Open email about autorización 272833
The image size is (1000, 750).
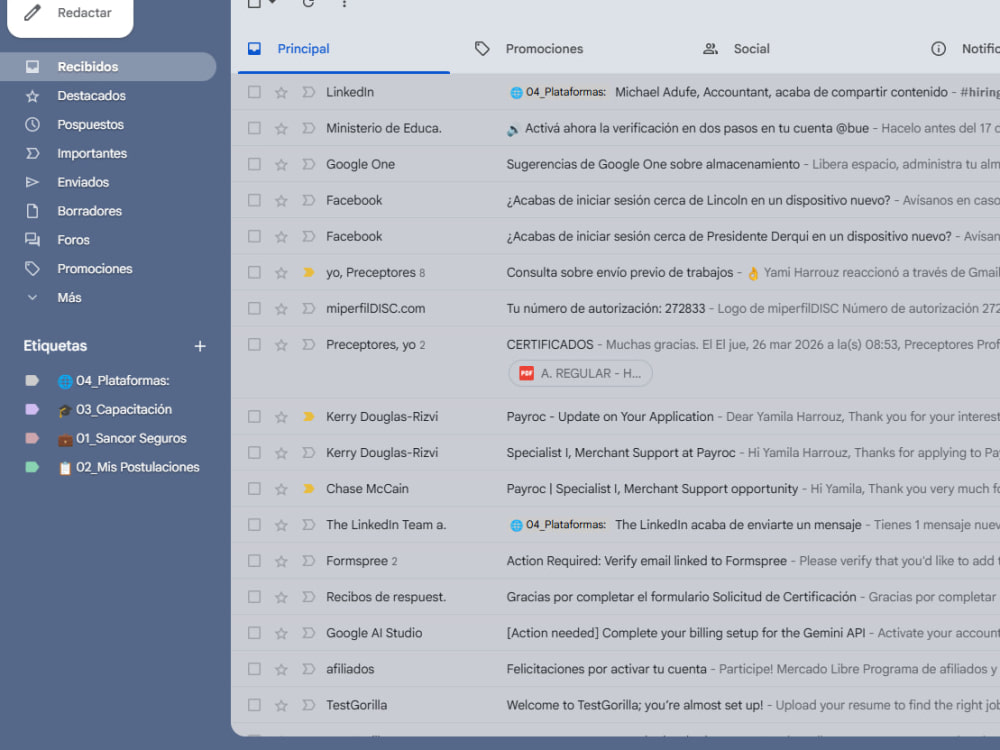615,309
